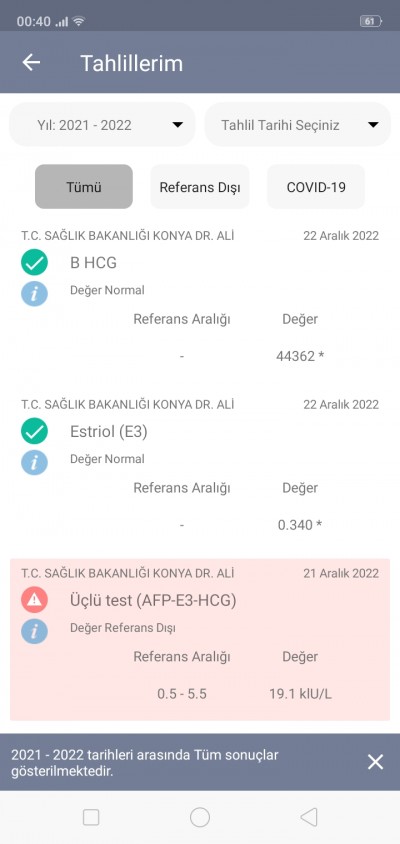Tap arrow on the year selector
The height and width of the screenshot is (844, 400).
[177, 125]
